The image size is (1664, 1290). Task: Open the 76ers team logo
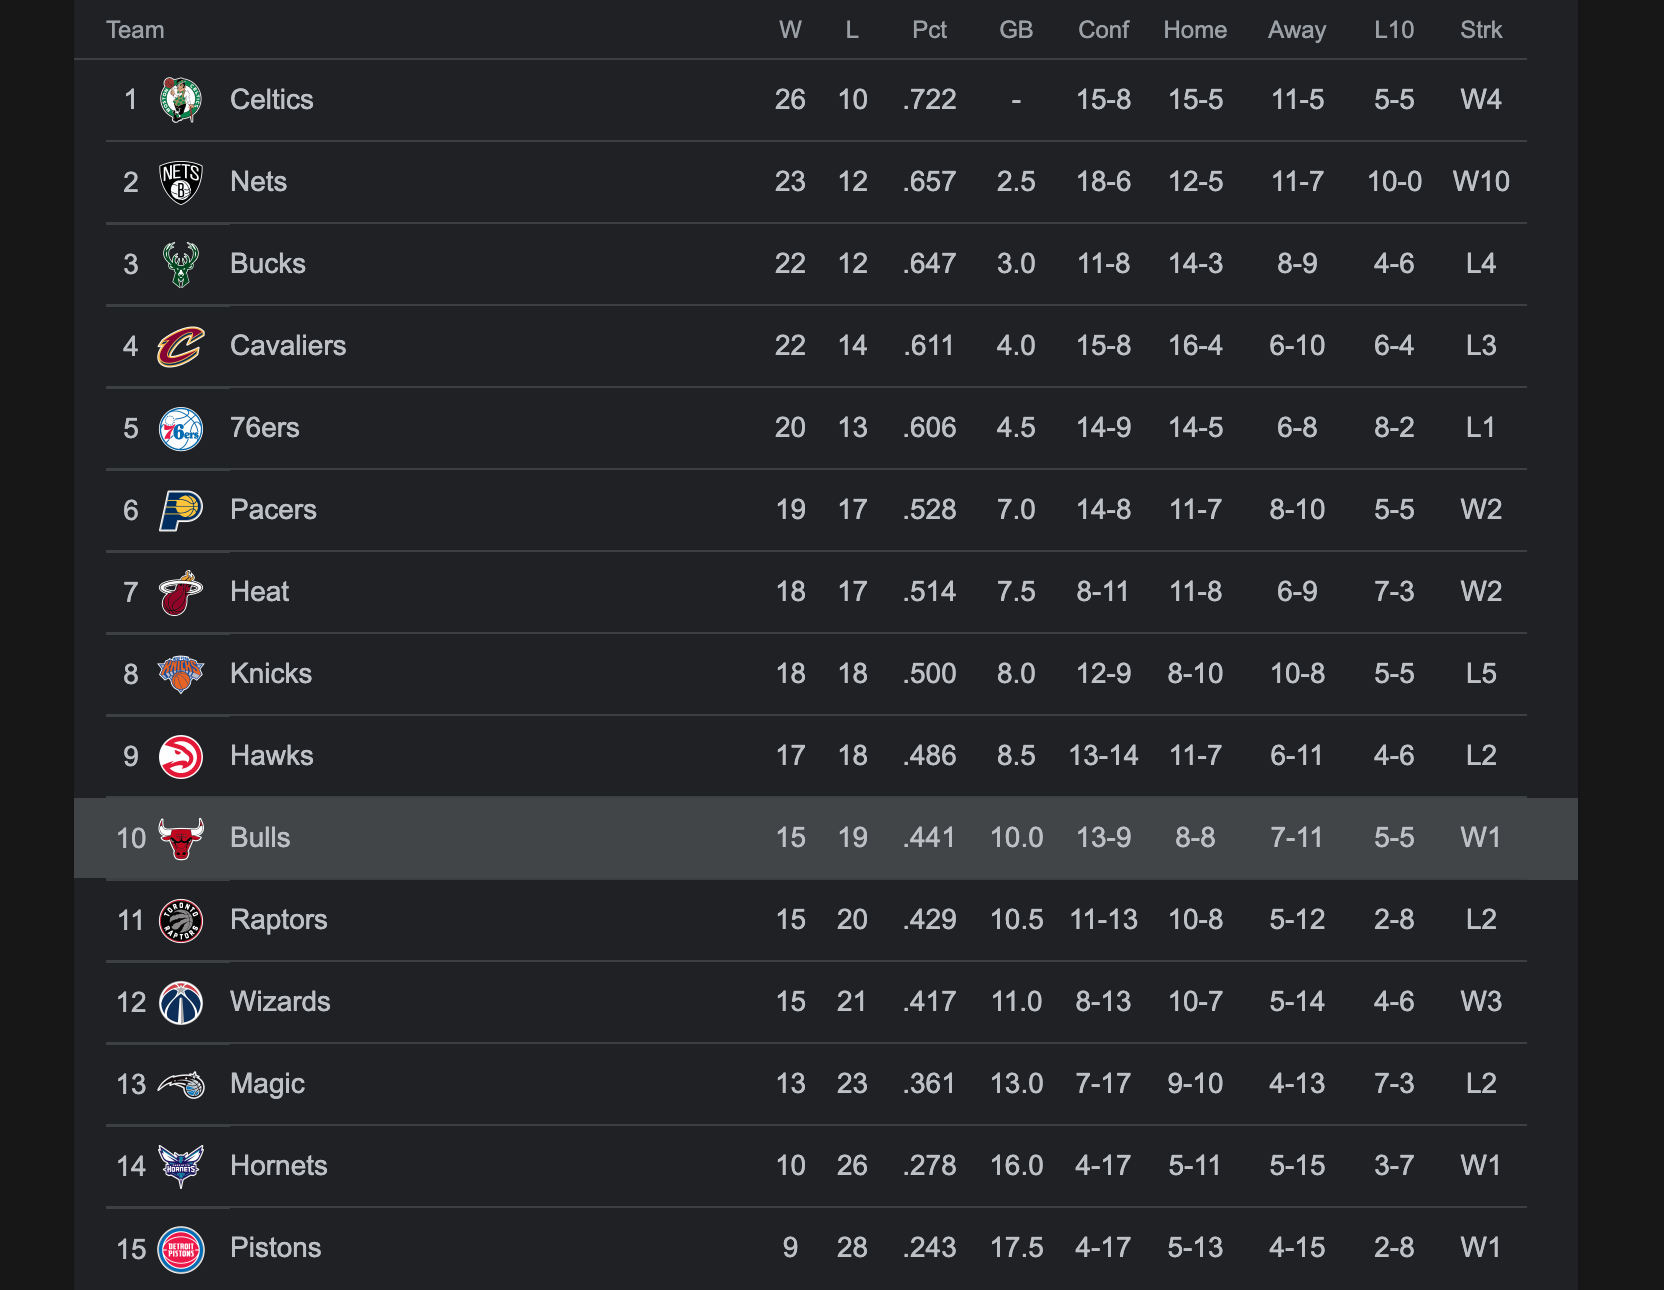tap(181, 429)
